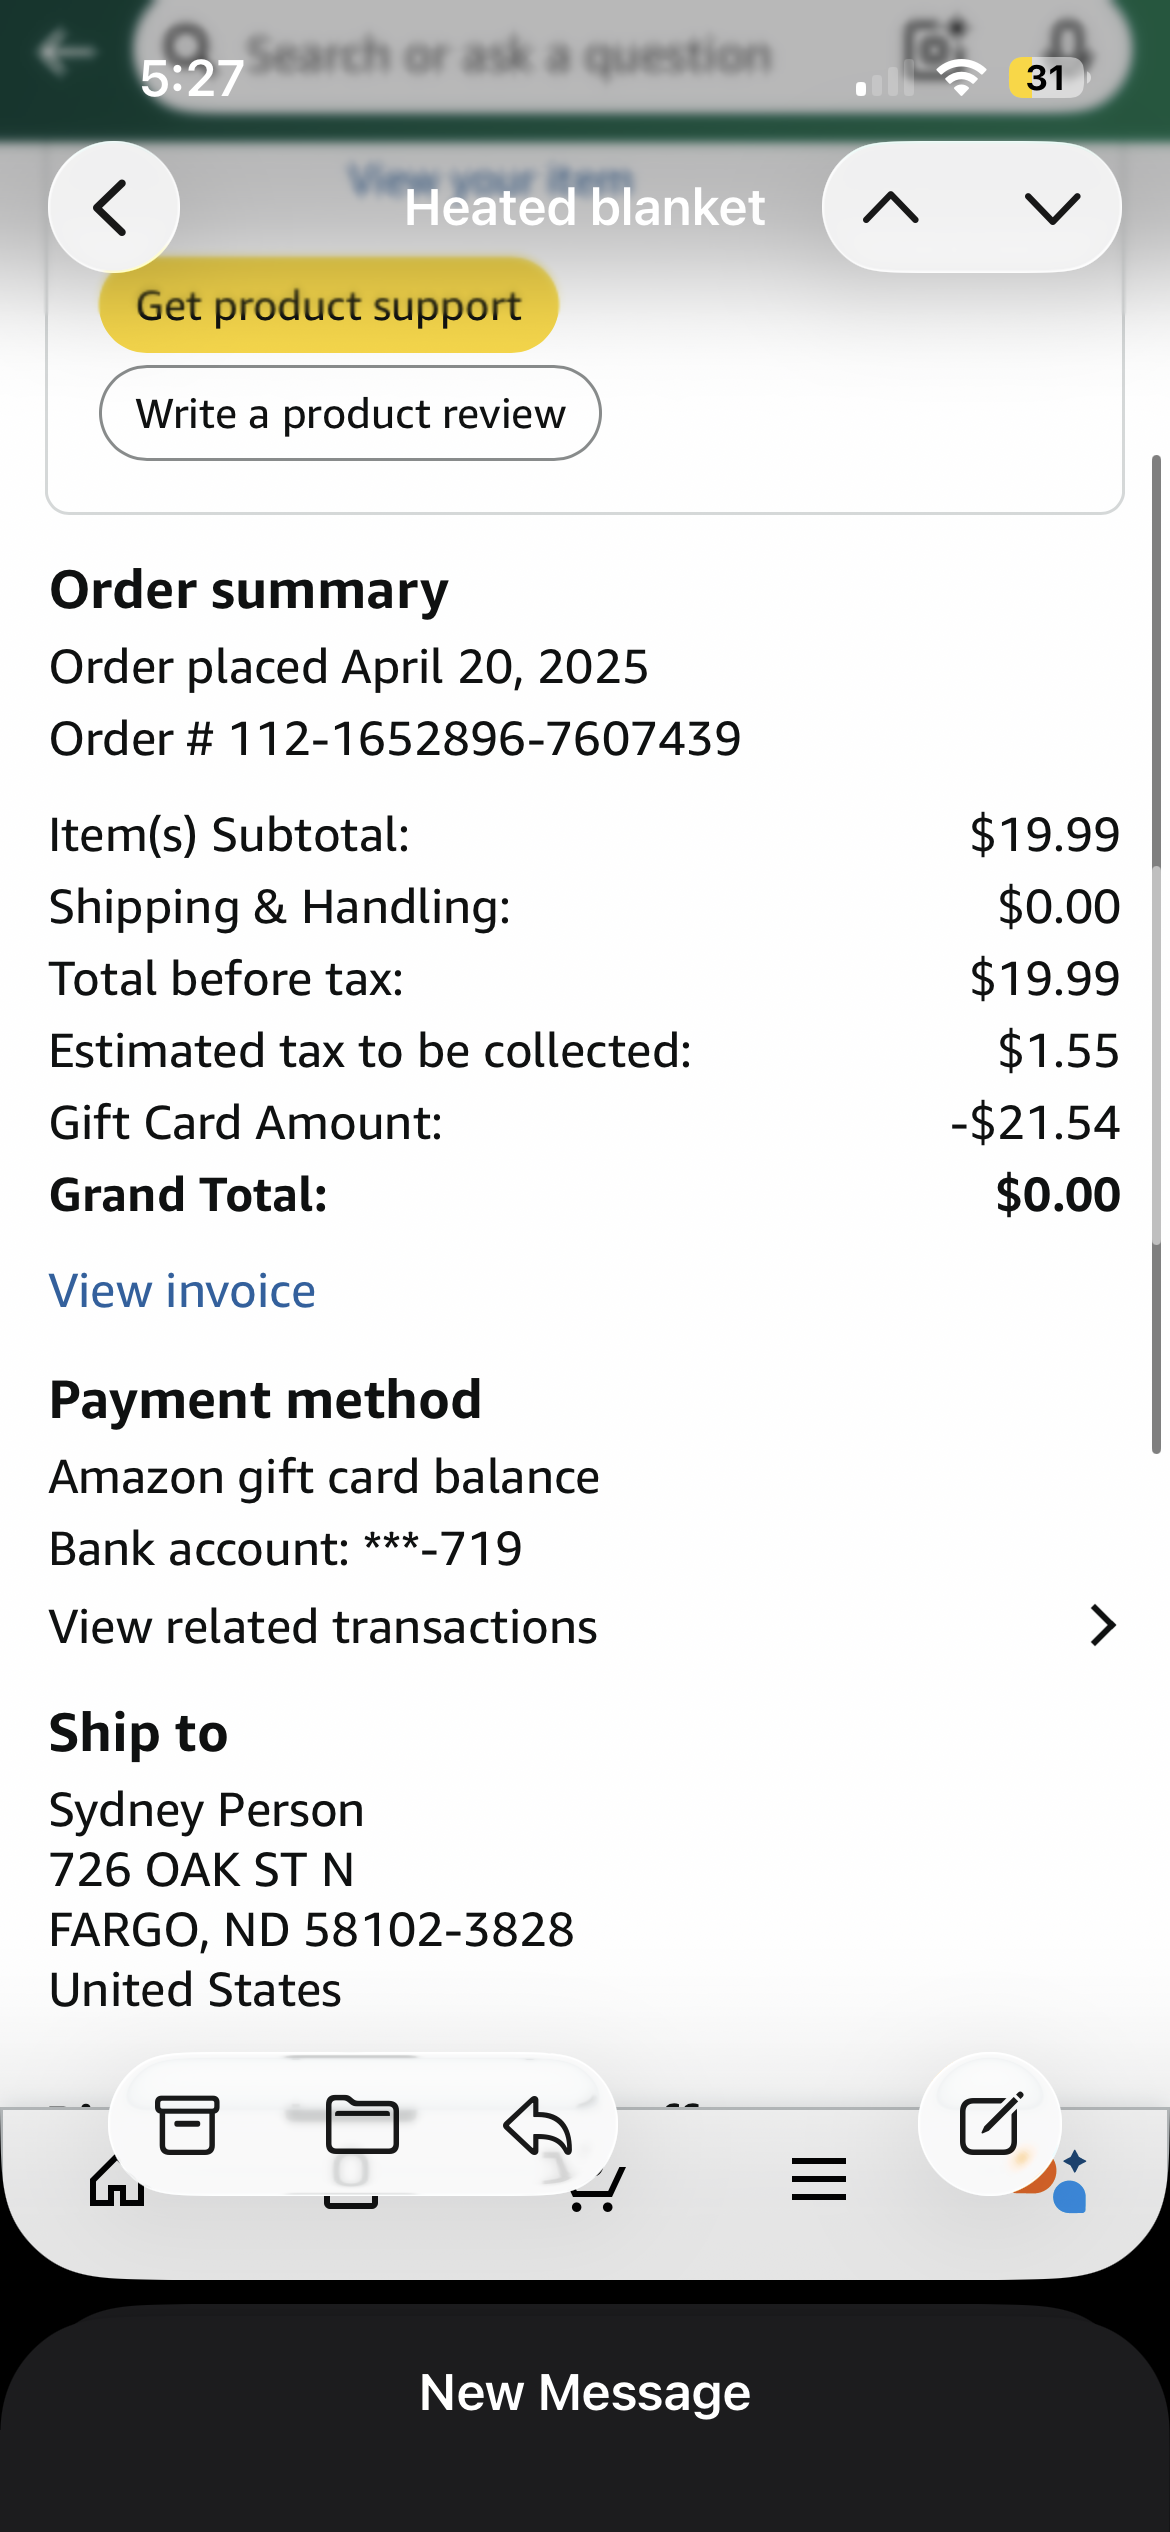Open the View related transactions row
The height and width of the screenshot is (2532, 1170).
click(585, 1626)
